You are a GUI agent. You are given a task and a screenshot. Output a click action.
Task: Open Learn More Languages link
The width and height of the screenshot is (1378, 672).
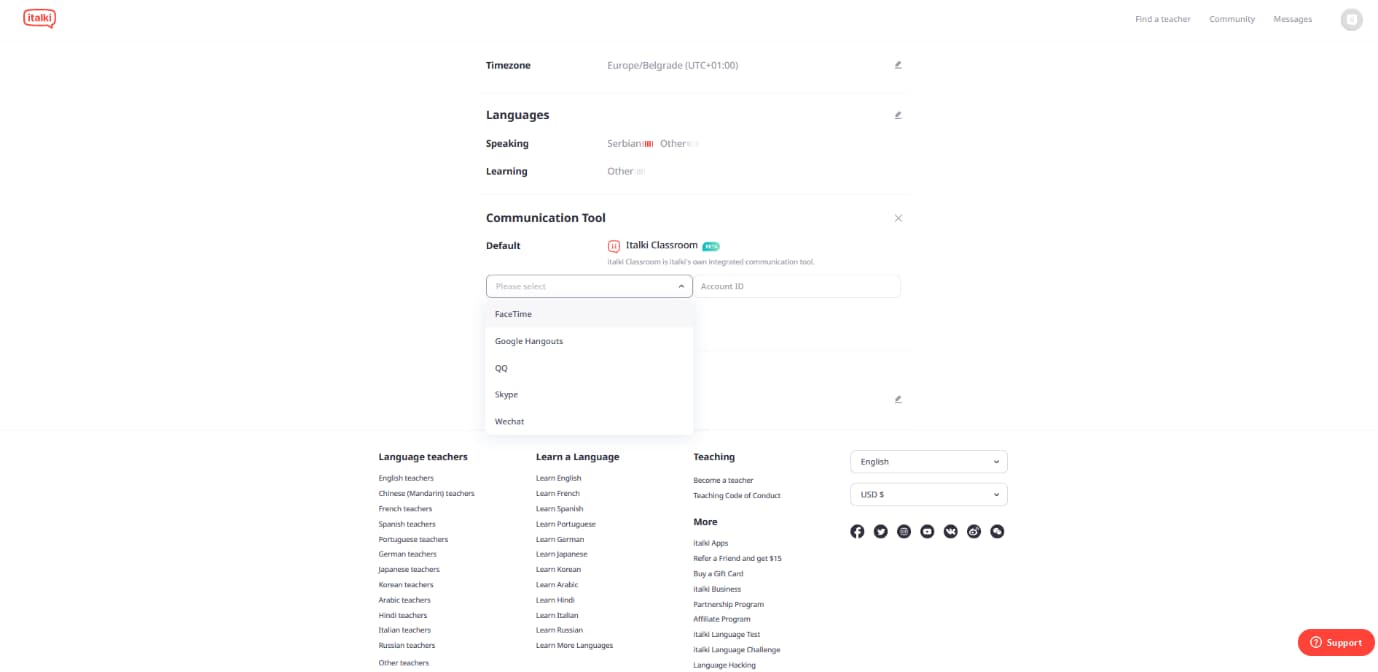pyautogui.click(x=574, y=645)
